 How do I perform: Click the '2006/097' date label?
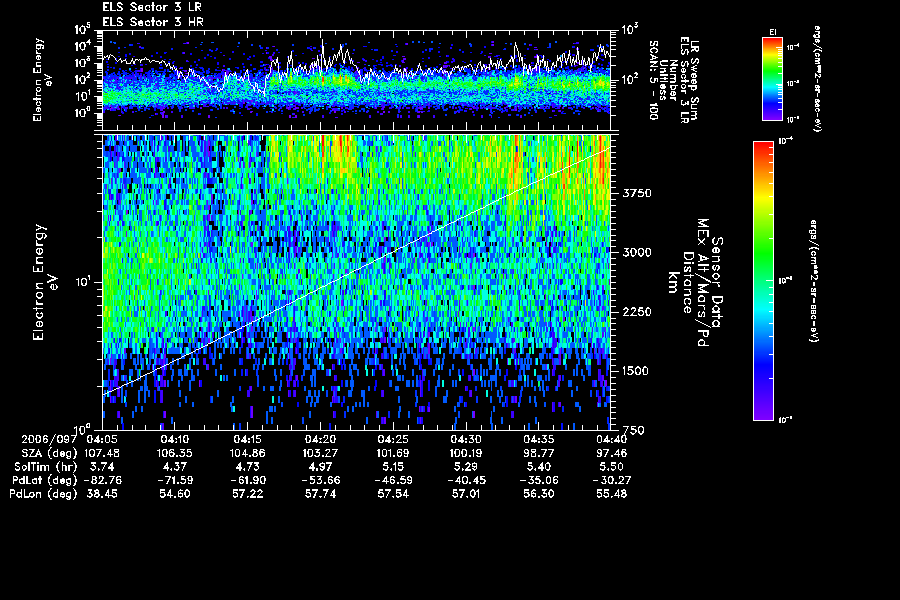coord(49,439)
